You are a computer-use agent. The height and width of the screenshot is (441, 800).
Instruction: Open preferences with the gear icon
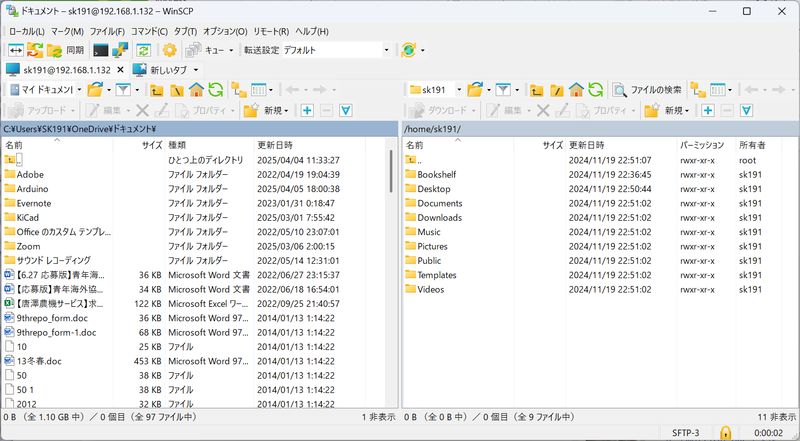tap(169, 50)
